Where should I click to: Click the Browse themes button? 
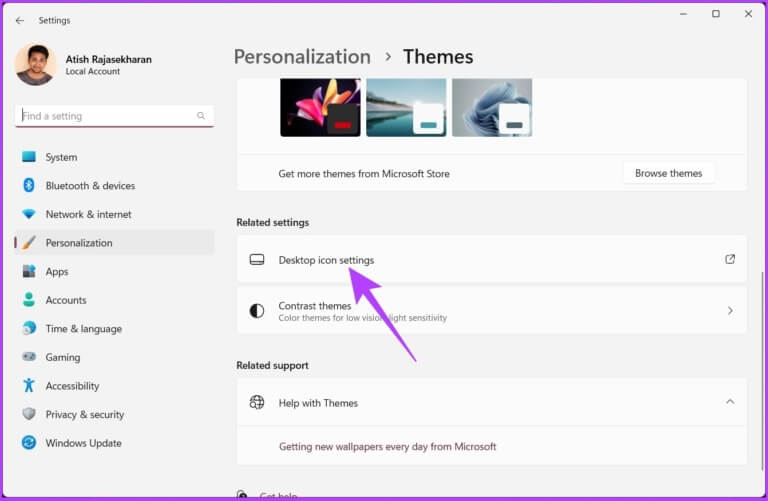pos(668,173)
